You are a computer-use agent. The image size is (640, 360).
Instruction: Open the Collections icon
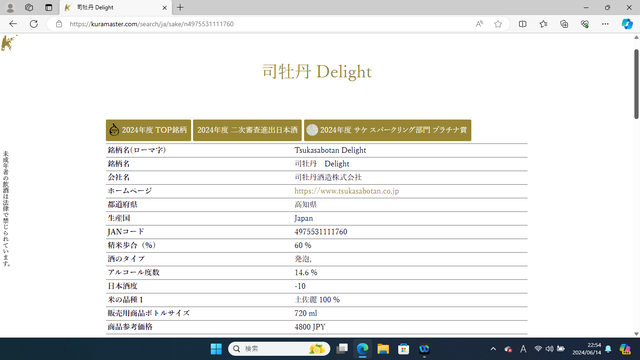point(564,24)
